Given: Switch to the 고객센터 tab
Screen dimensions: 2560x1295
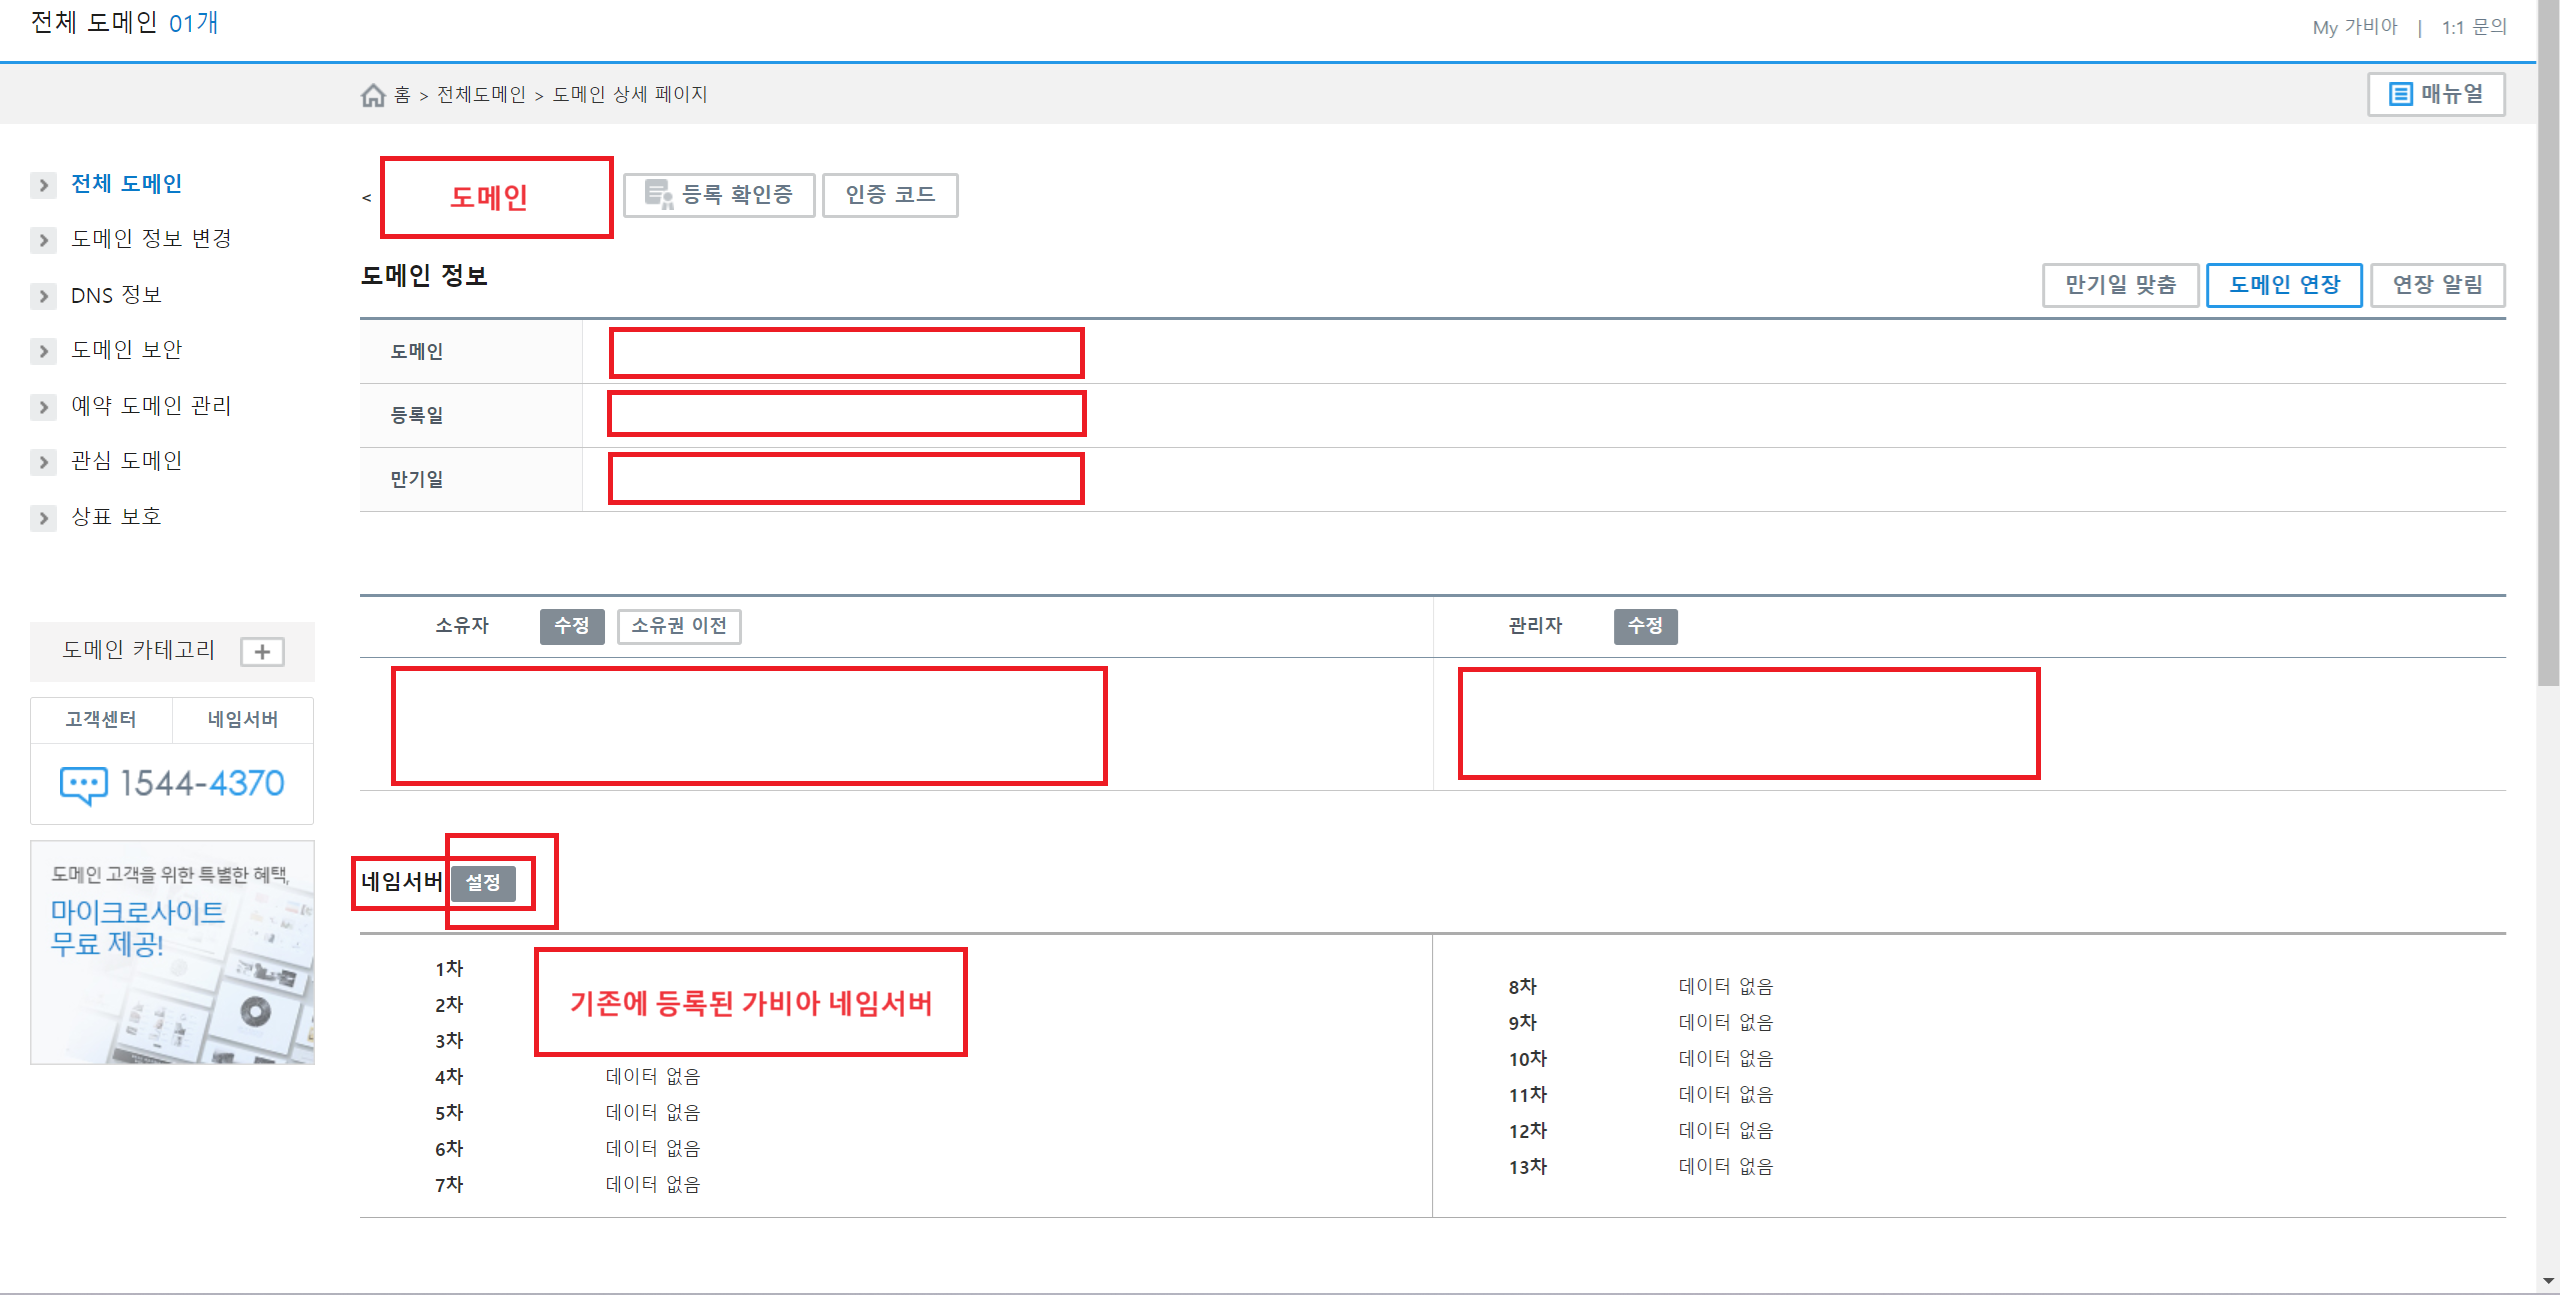Looking at the screenshot, I should point(101,720).
